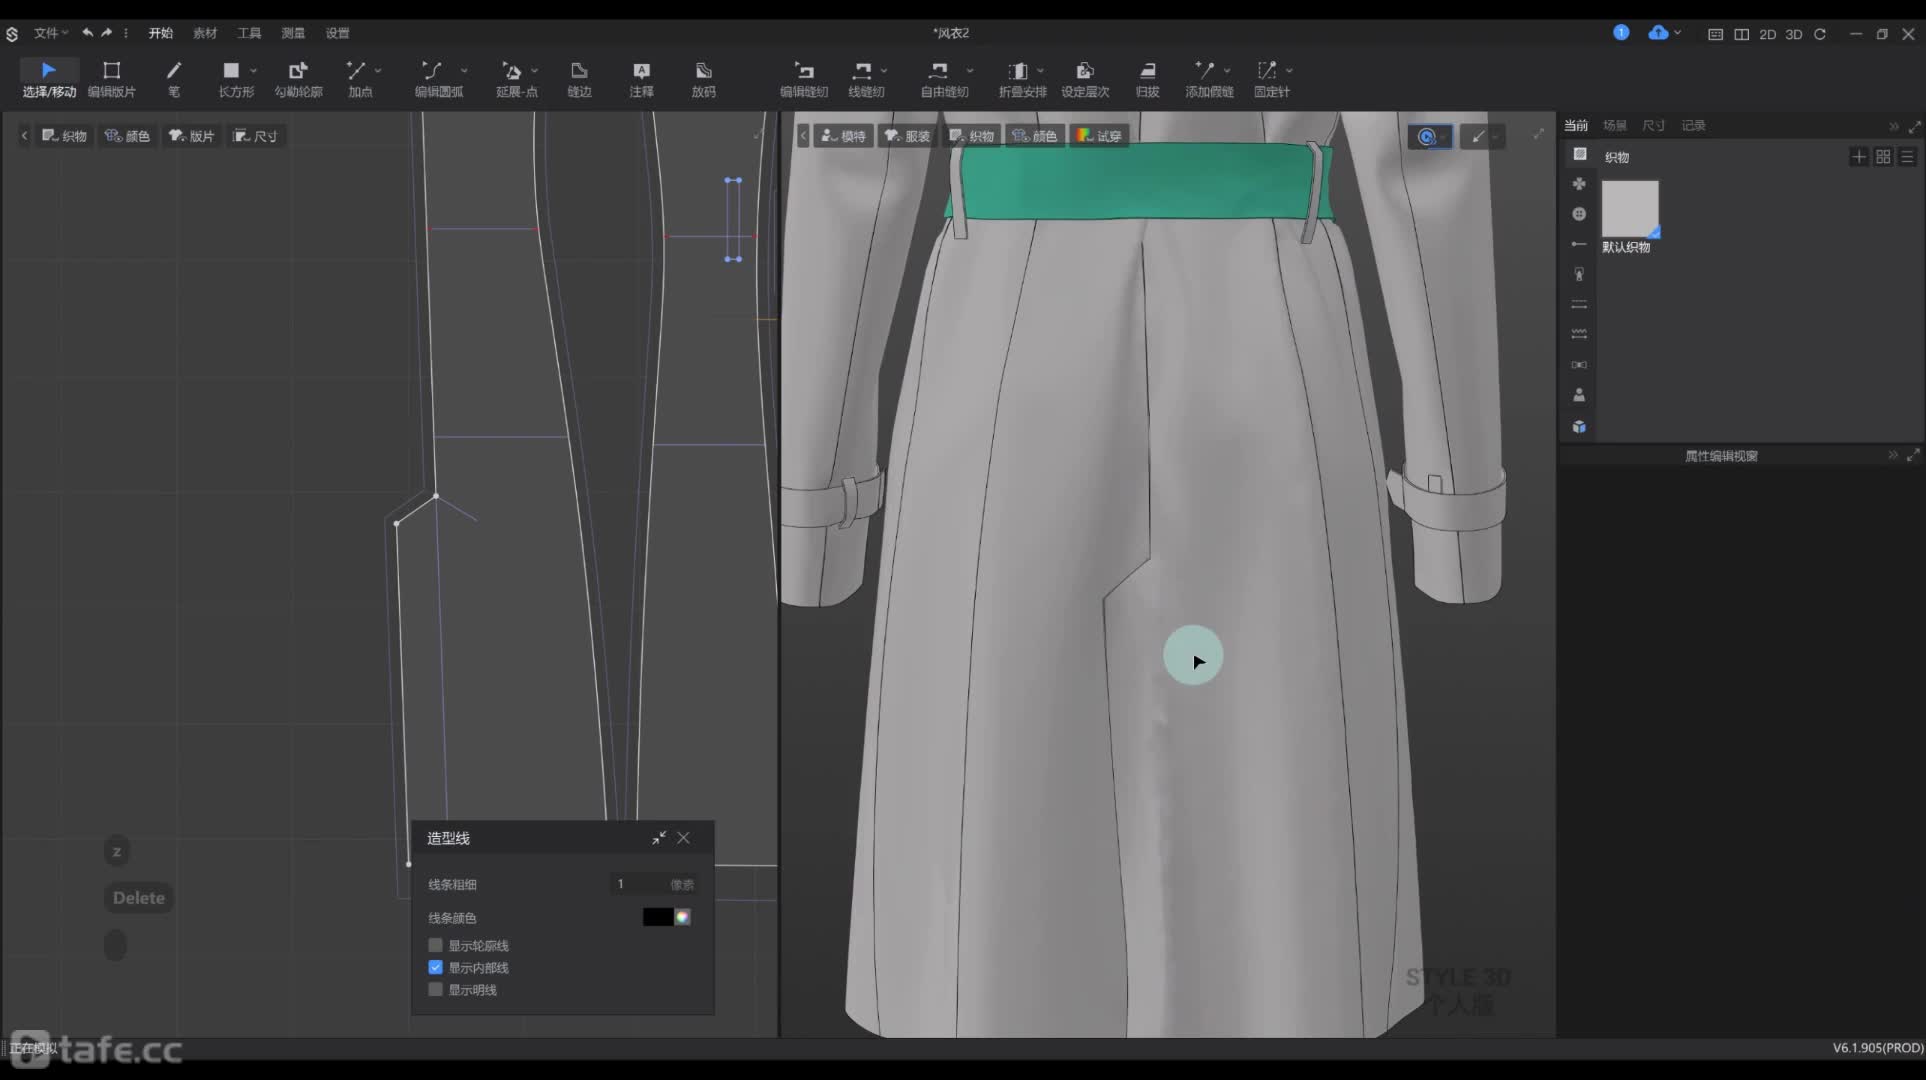This screenshot has height=1080, width=1926.
Task: Open the buttons library in sidebar
Action: [x=1579, y=214]
